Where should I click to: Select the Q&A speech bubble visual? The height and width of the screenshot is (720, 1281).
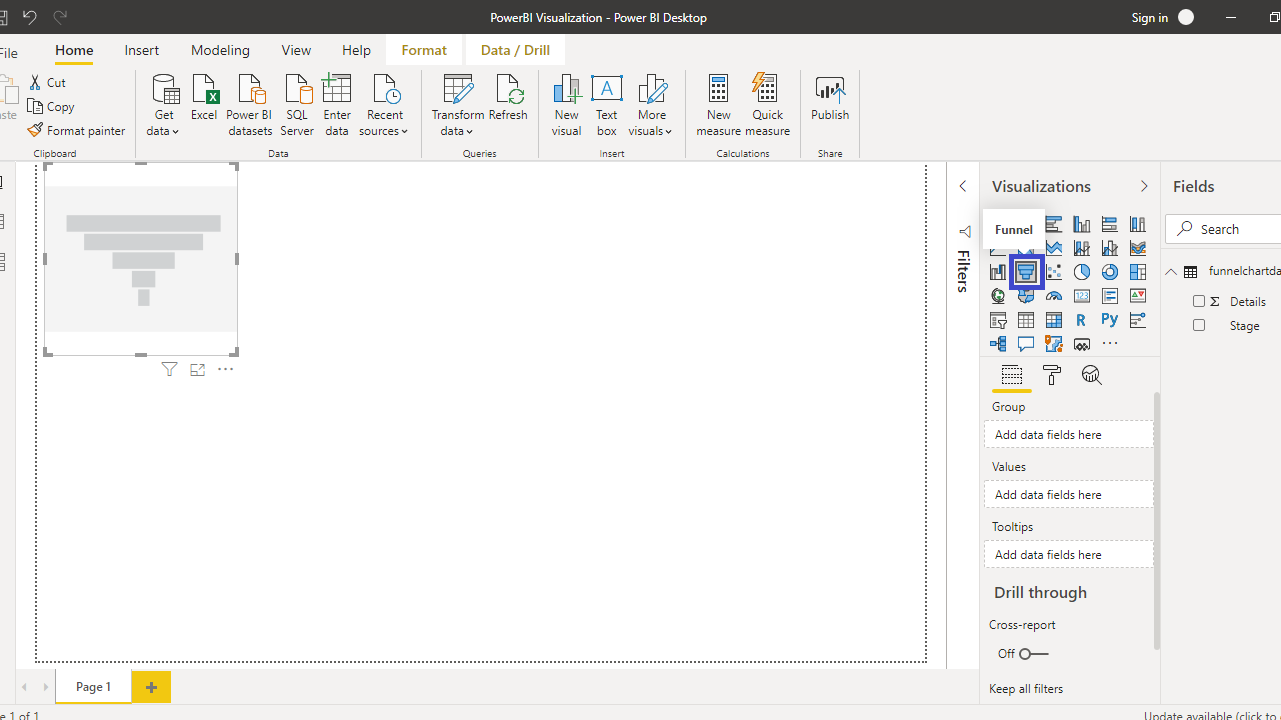(1026, 344)
